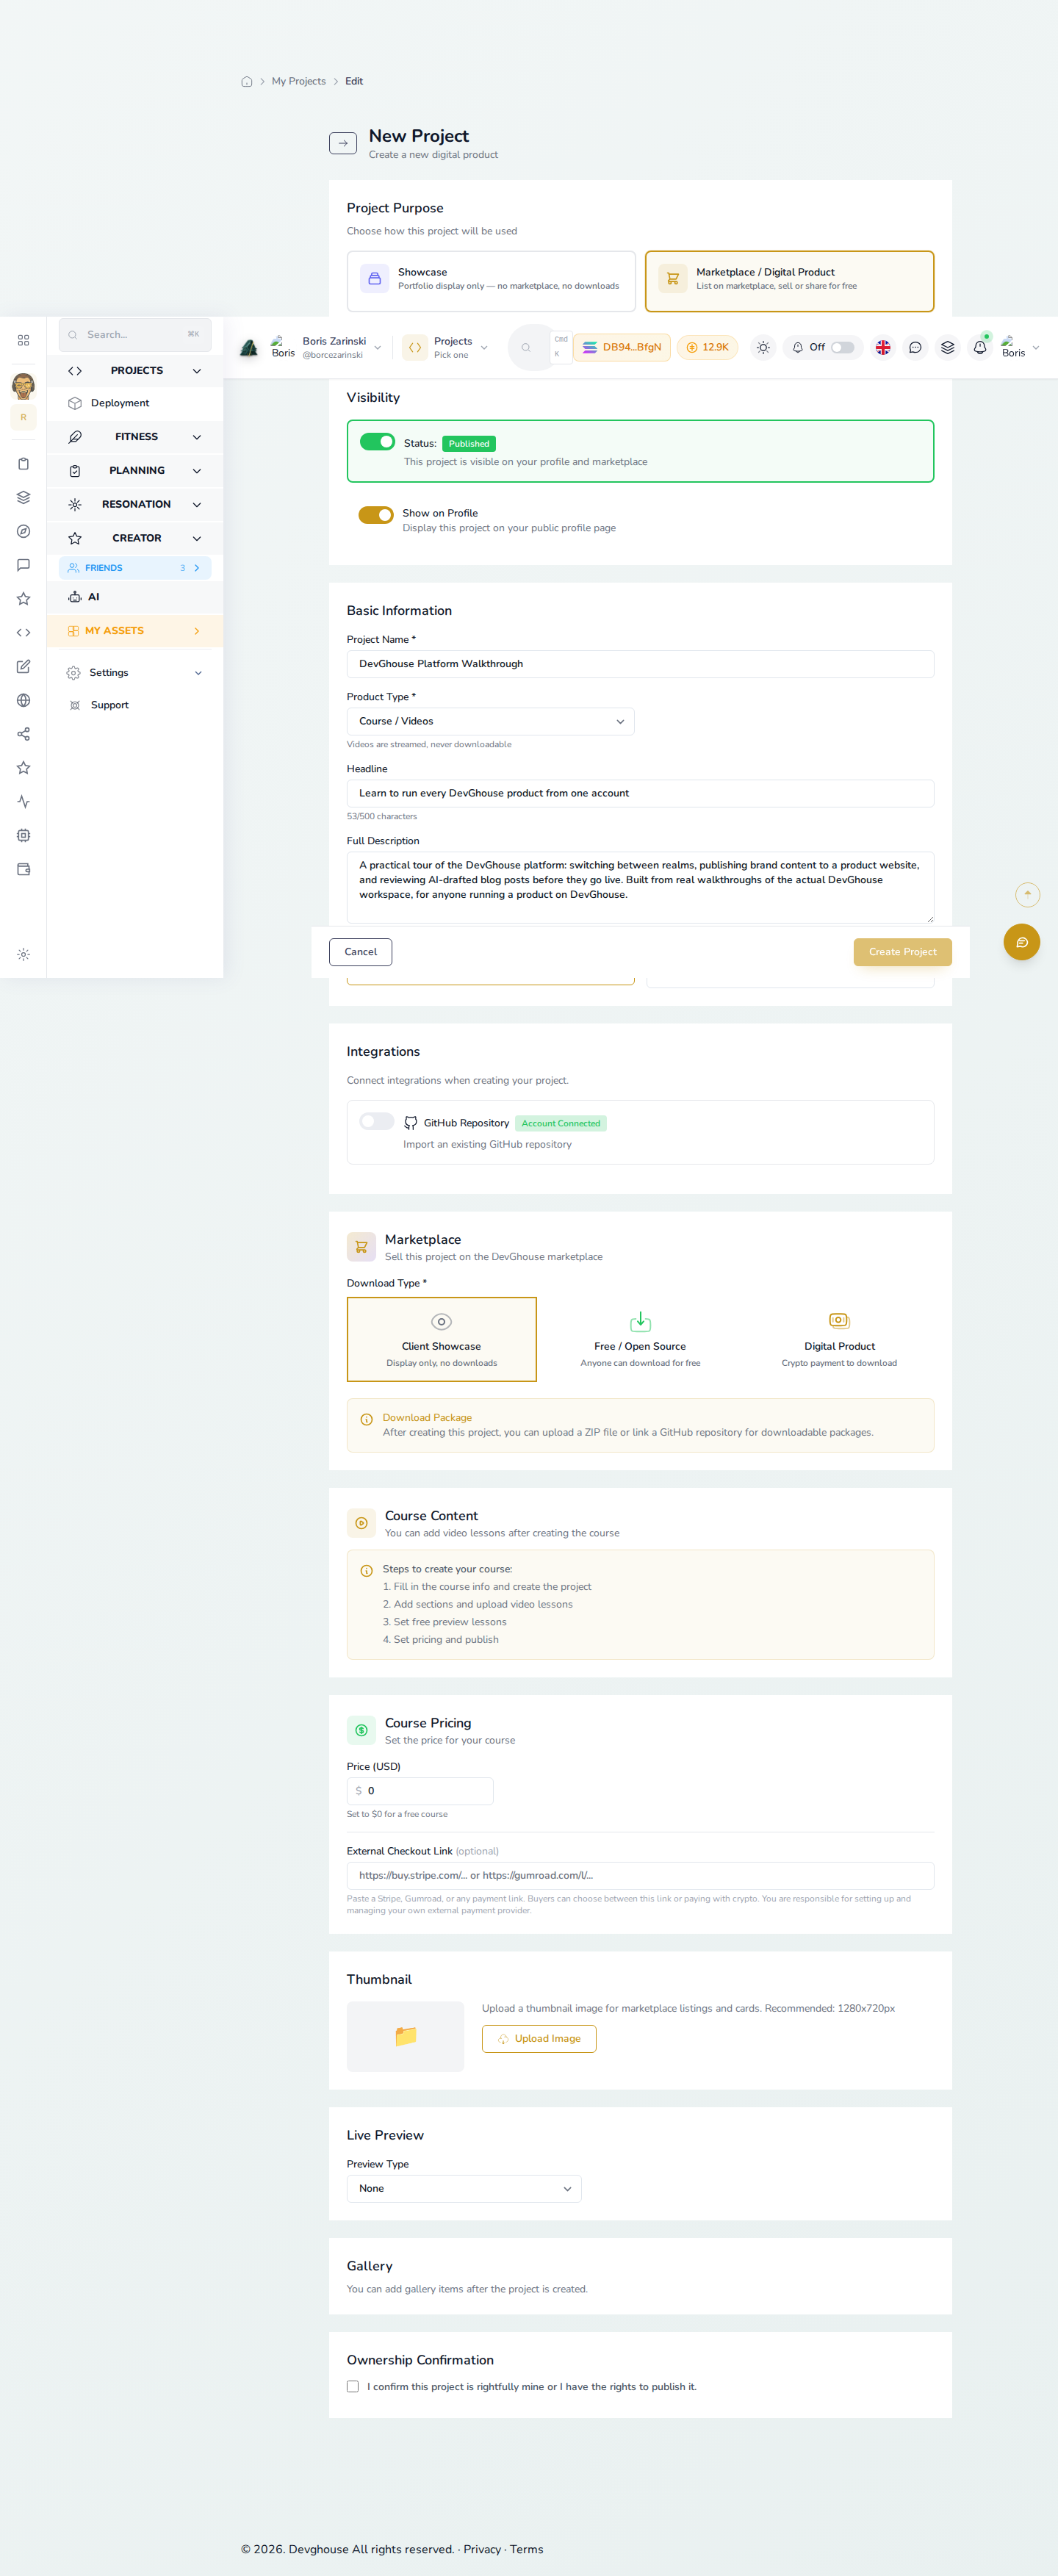
Task: Toggle the Published status switch
Action: [377, 442]
